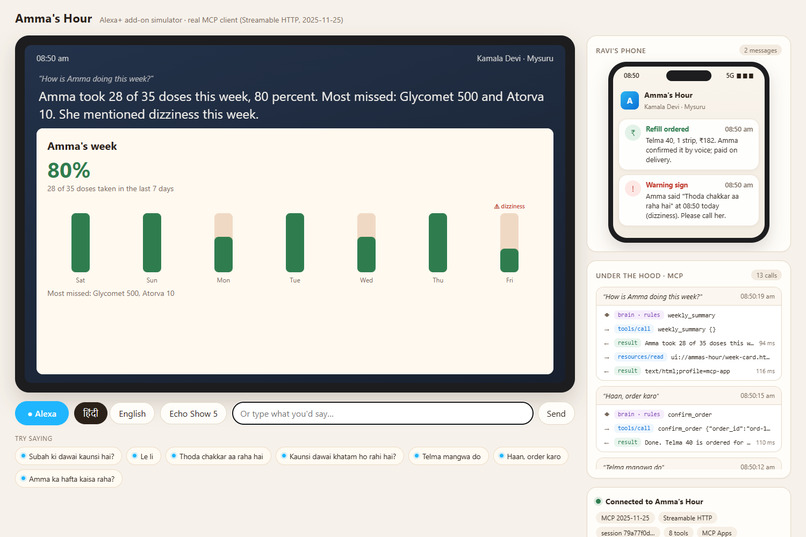This screenshot has width=806, height=537.
Task: Try saying 'Subah ki dawai kaunsi hai?'
Action: 68,456
